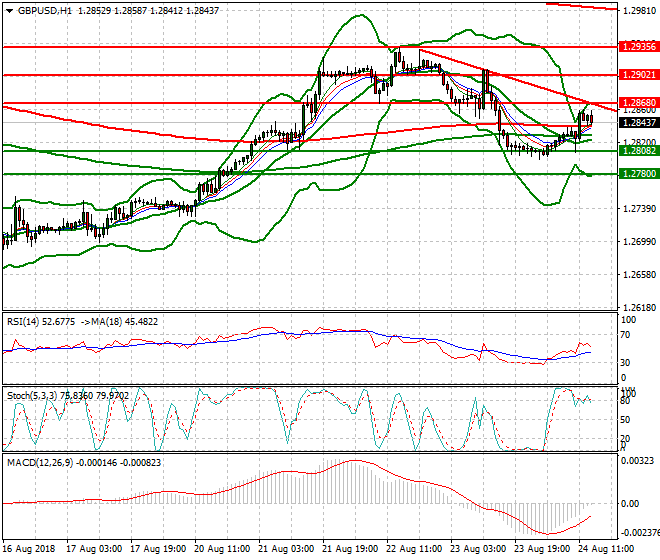
Task: Click the chart menu triangle beside GBPUSD,H1
Action: (x=9, y=11)
